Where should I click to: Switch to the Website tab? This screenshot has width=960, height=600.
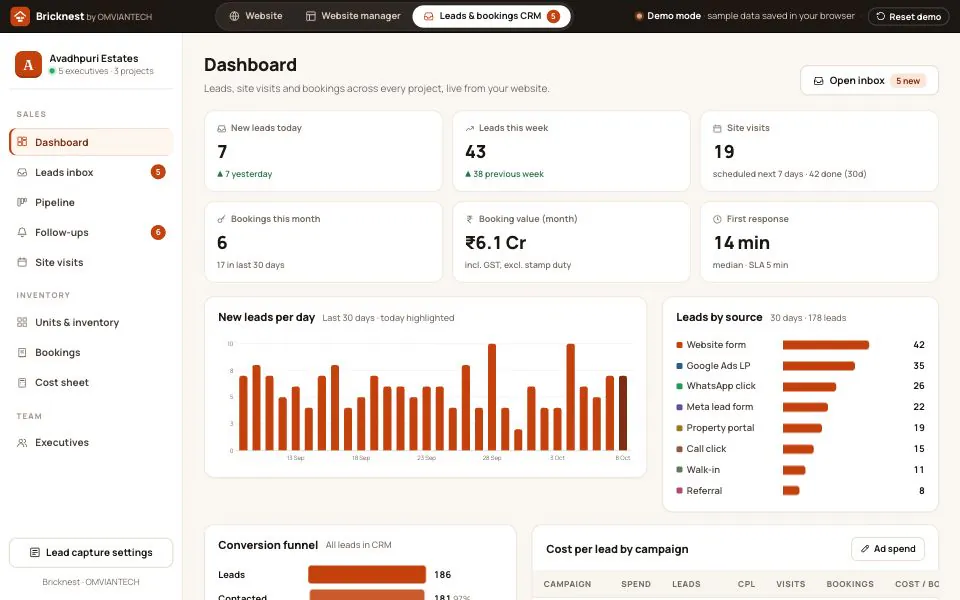coord(256,16)
